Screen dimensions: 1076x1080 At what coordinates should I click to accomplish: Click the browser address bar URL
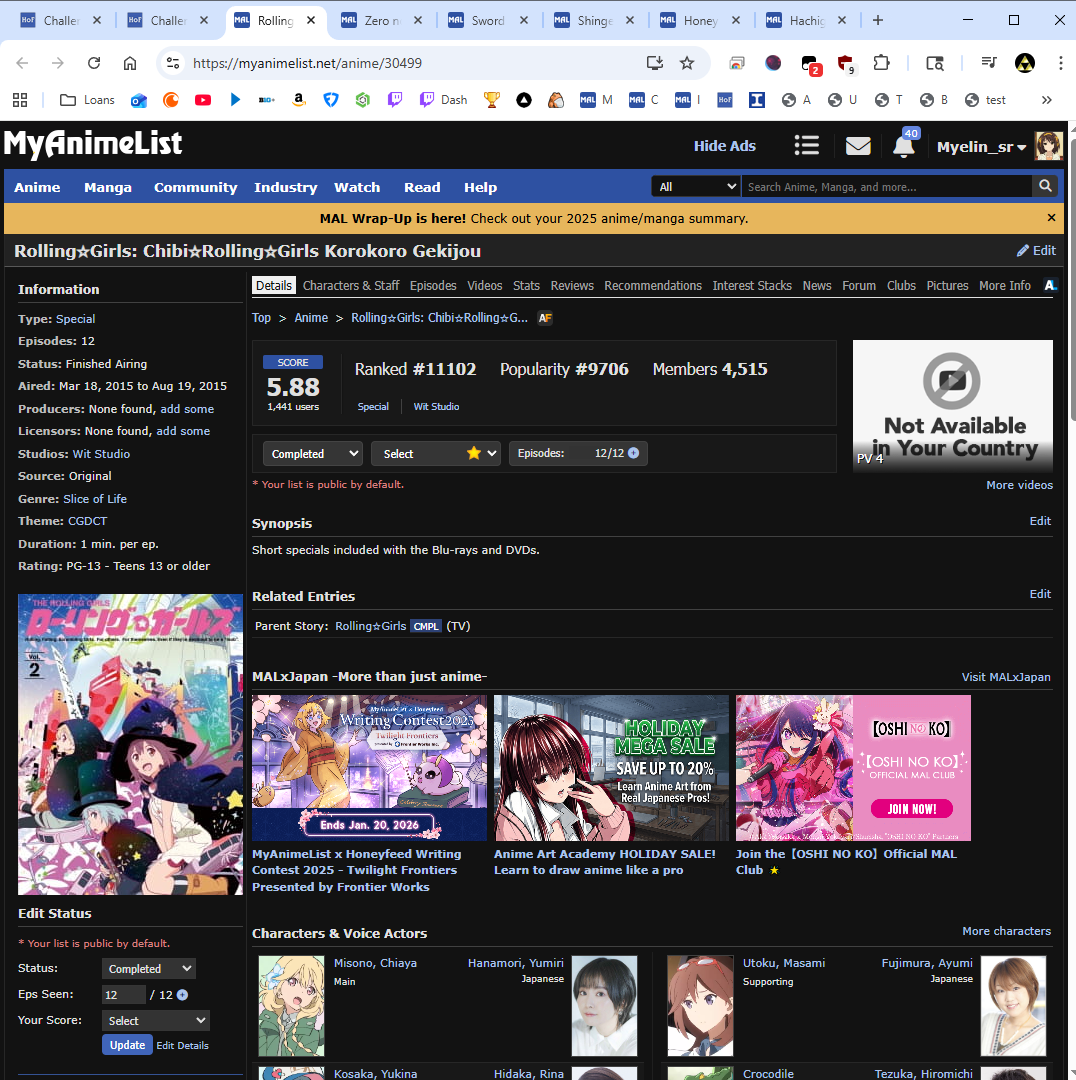tap(307, 63)
